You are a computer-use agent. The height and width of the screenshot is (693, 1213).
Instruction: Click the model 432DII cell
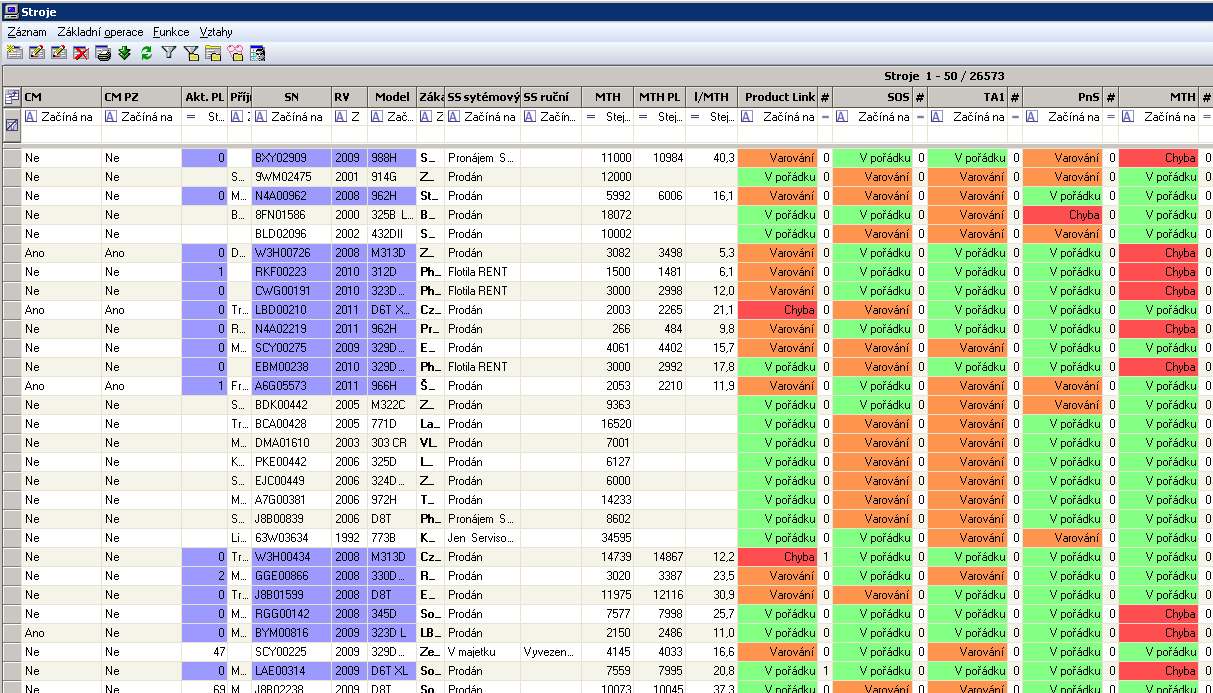(392, 234)
